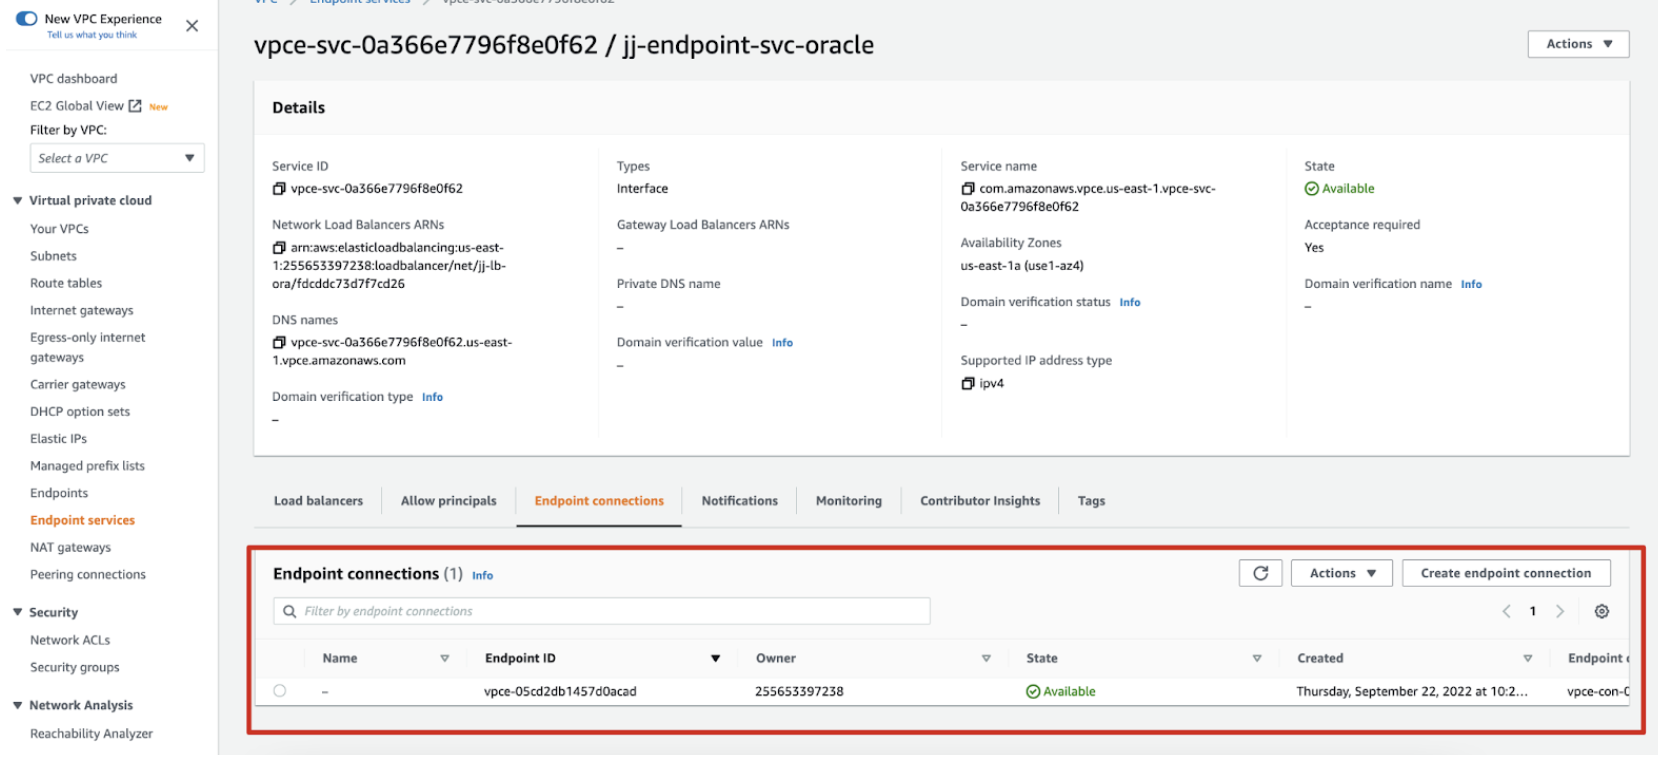Open VPC dashboard in sidebar
The image size is (1658, 766).
point(73,79)
